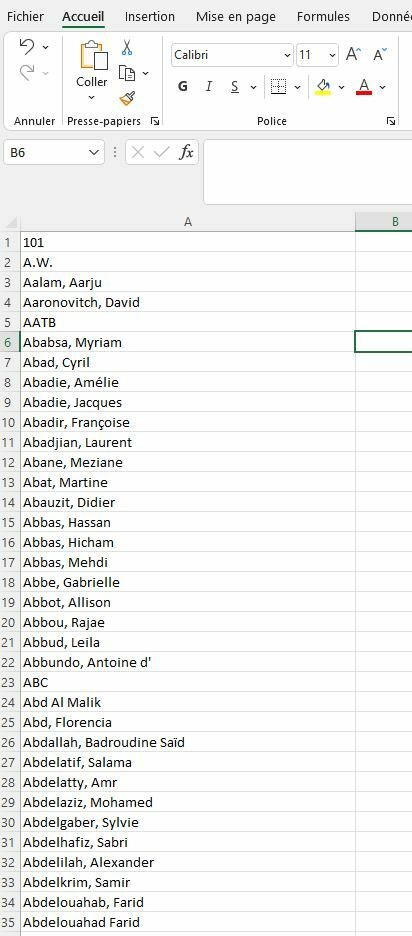Click the Coller paste clipboard icon

tap(93, 56)
